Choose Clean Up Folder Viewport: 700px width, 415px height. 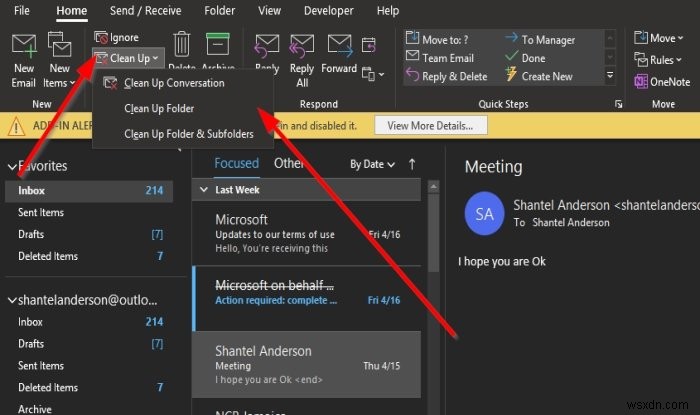[183, 108]
